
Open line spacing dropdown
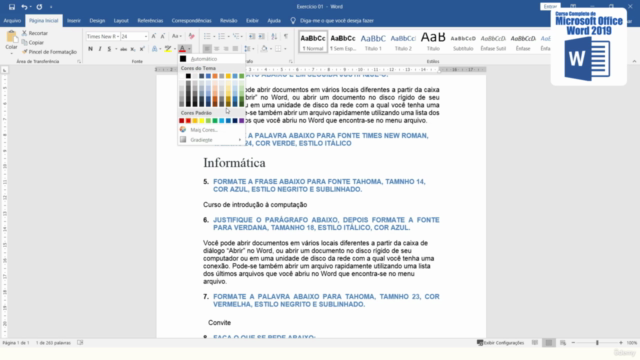click(249, 49)
